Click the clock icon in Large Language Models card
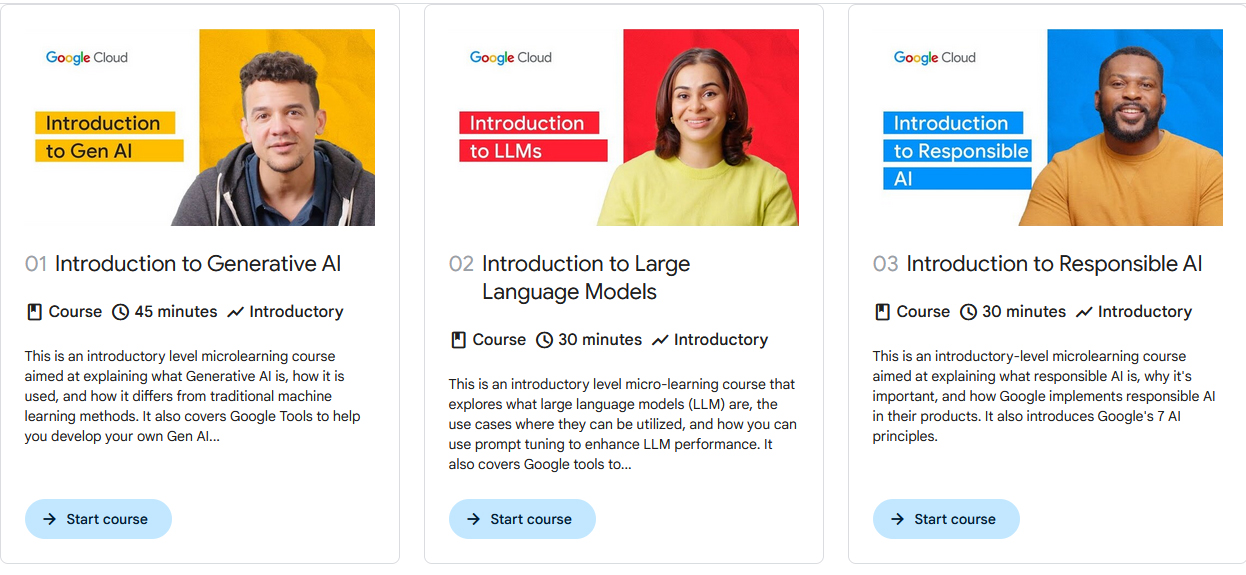 (x=544, y=340)
